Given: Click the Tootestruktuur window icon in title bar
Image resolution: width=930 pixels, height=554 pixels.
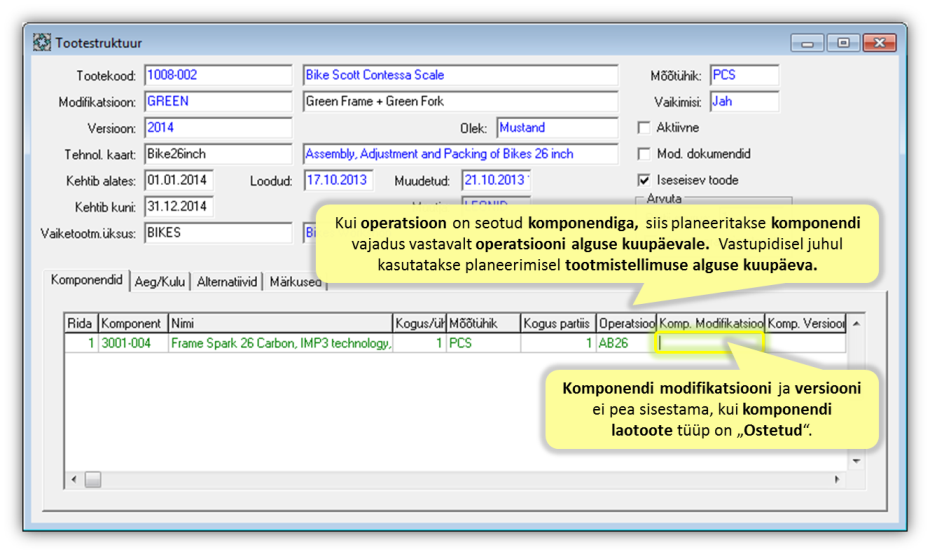Looking at the screenshot, I should click(x=42, y=43).
